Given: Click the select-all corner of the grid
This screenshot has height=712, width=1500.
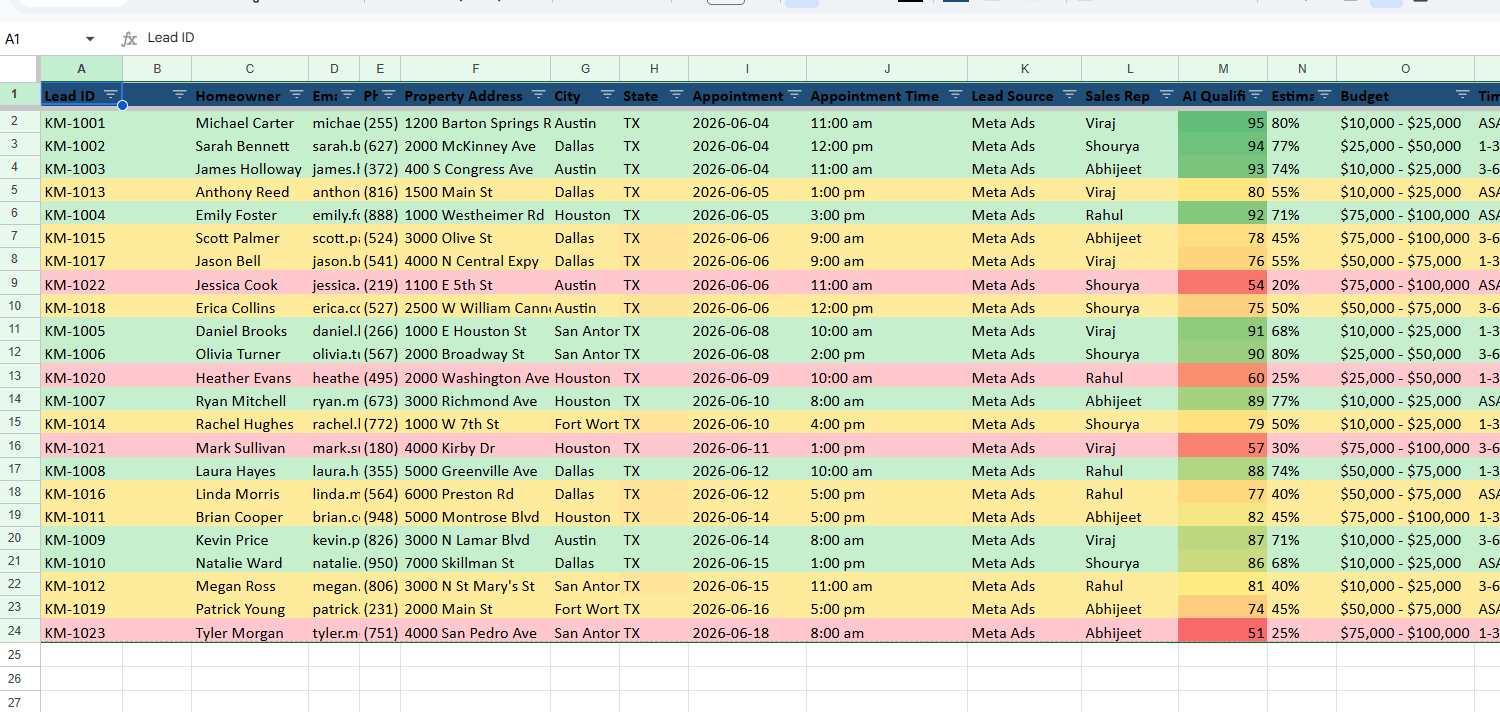Looking at the screenshot, I should coord(20,68).
